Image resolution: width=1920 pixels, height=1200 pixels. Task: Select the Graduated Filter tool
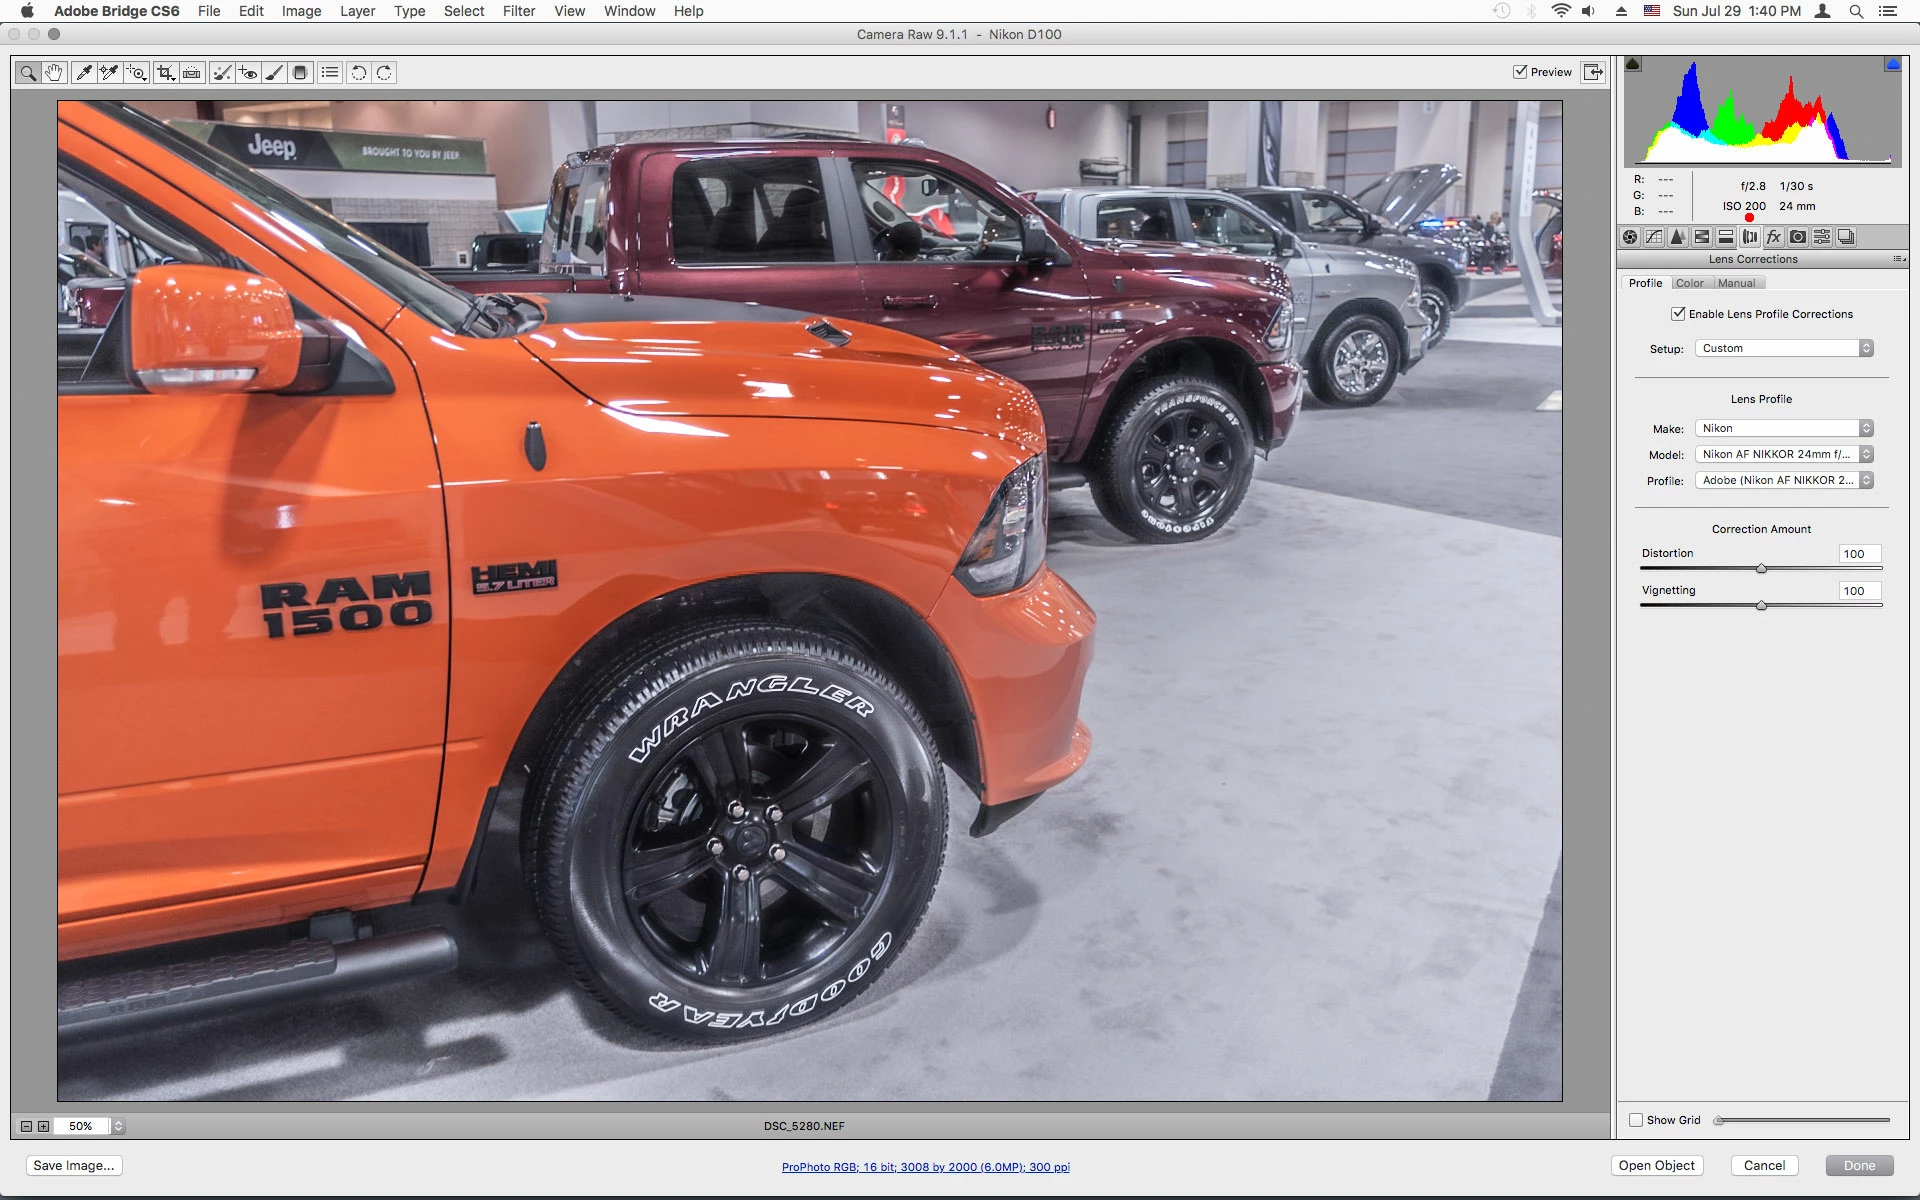300,72
